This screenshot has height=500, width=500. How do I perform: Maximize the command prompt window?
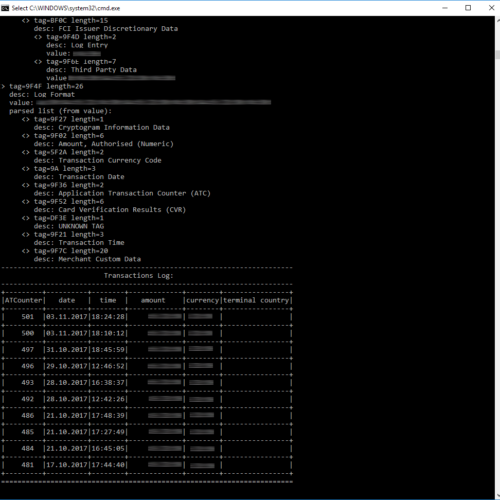pyautogui.click(x=468, y=8)
